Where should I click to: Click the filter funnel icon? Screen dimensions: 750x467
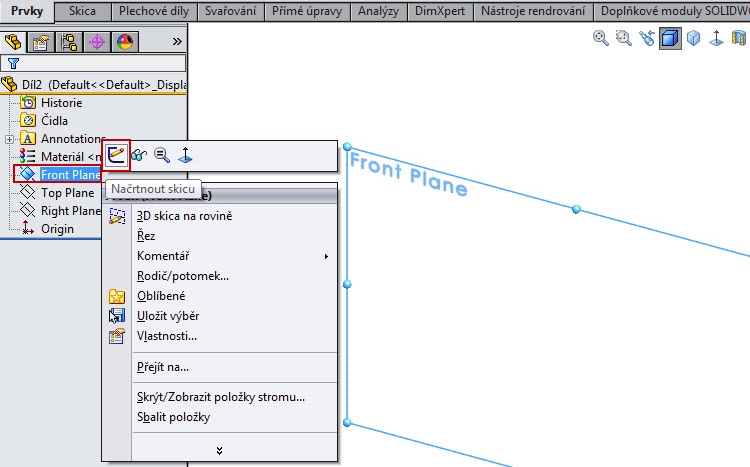point(13,63)
